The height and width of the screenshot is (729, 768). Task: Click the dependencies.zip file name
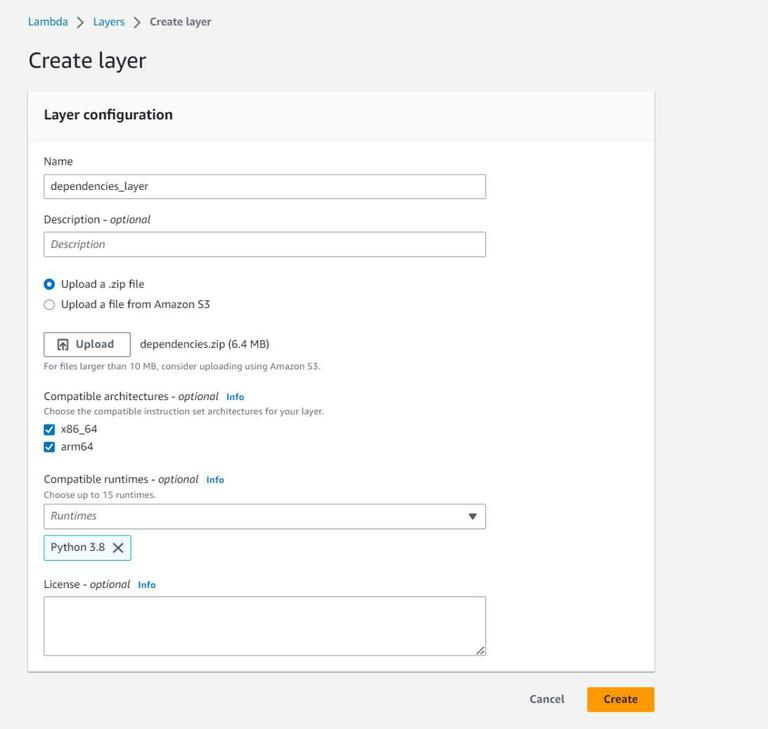pos(204,344)
